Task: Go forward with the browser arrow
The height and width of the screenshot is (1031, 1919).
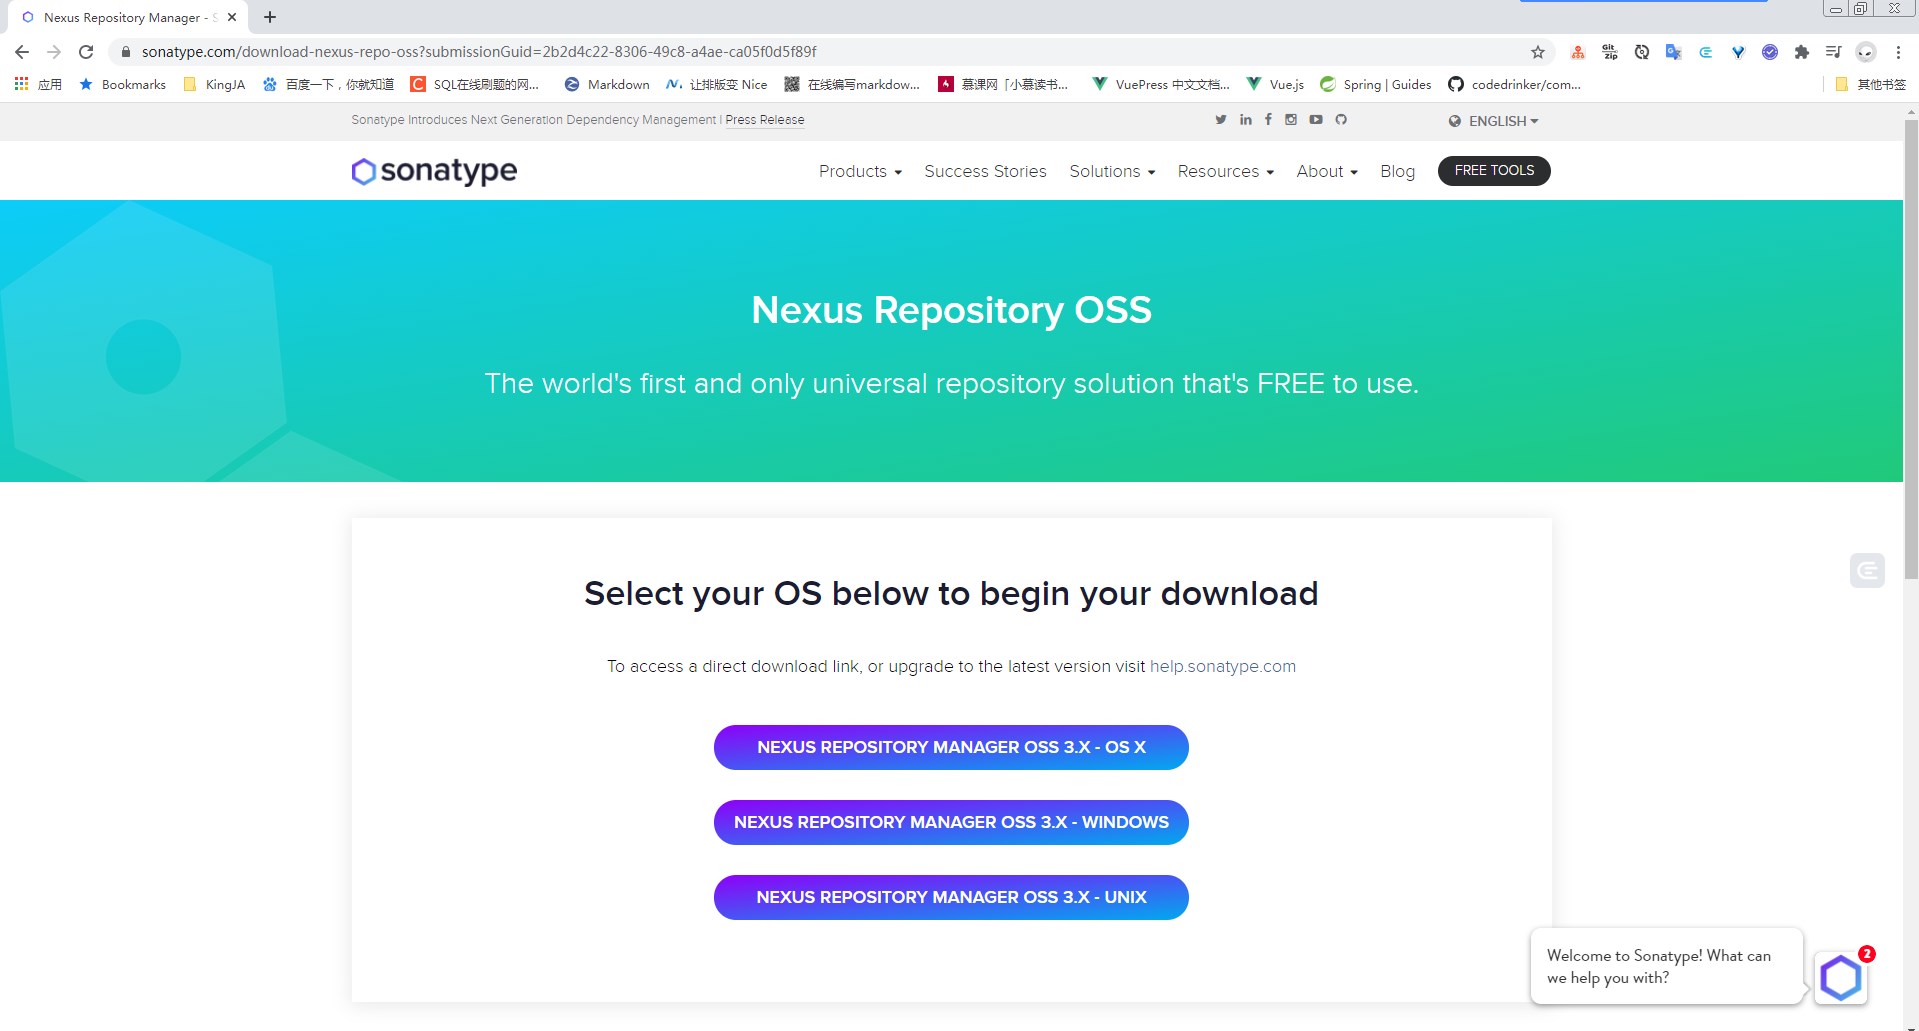Action: (54, 52)
